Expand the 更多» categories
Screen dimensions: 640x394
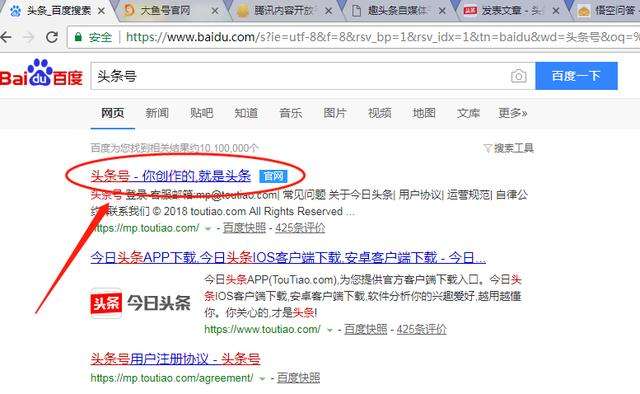click(x=513, y=113)
